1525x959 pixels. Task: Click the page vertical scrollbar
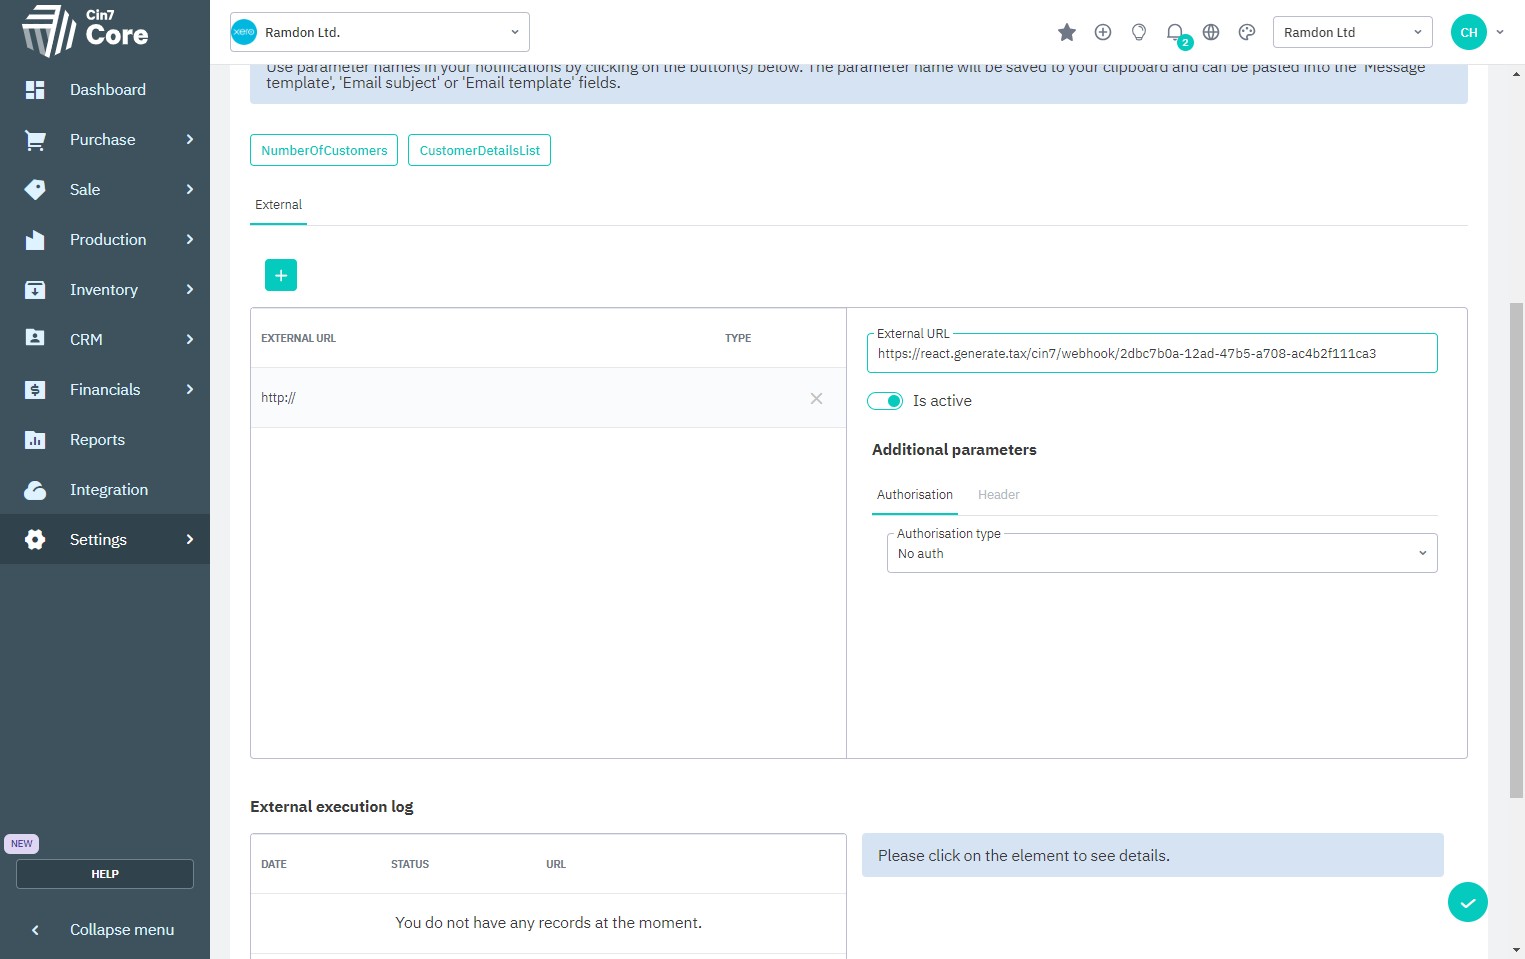click(x=1516, y=550)
